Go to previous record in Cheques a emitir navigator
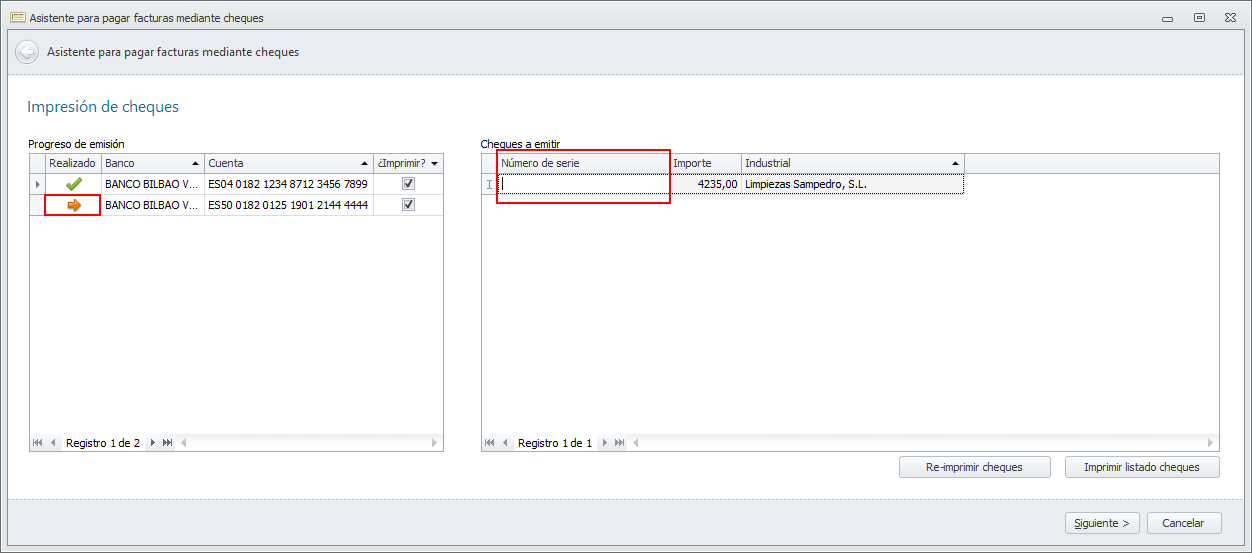1252x553 pixels. [505, 442]
